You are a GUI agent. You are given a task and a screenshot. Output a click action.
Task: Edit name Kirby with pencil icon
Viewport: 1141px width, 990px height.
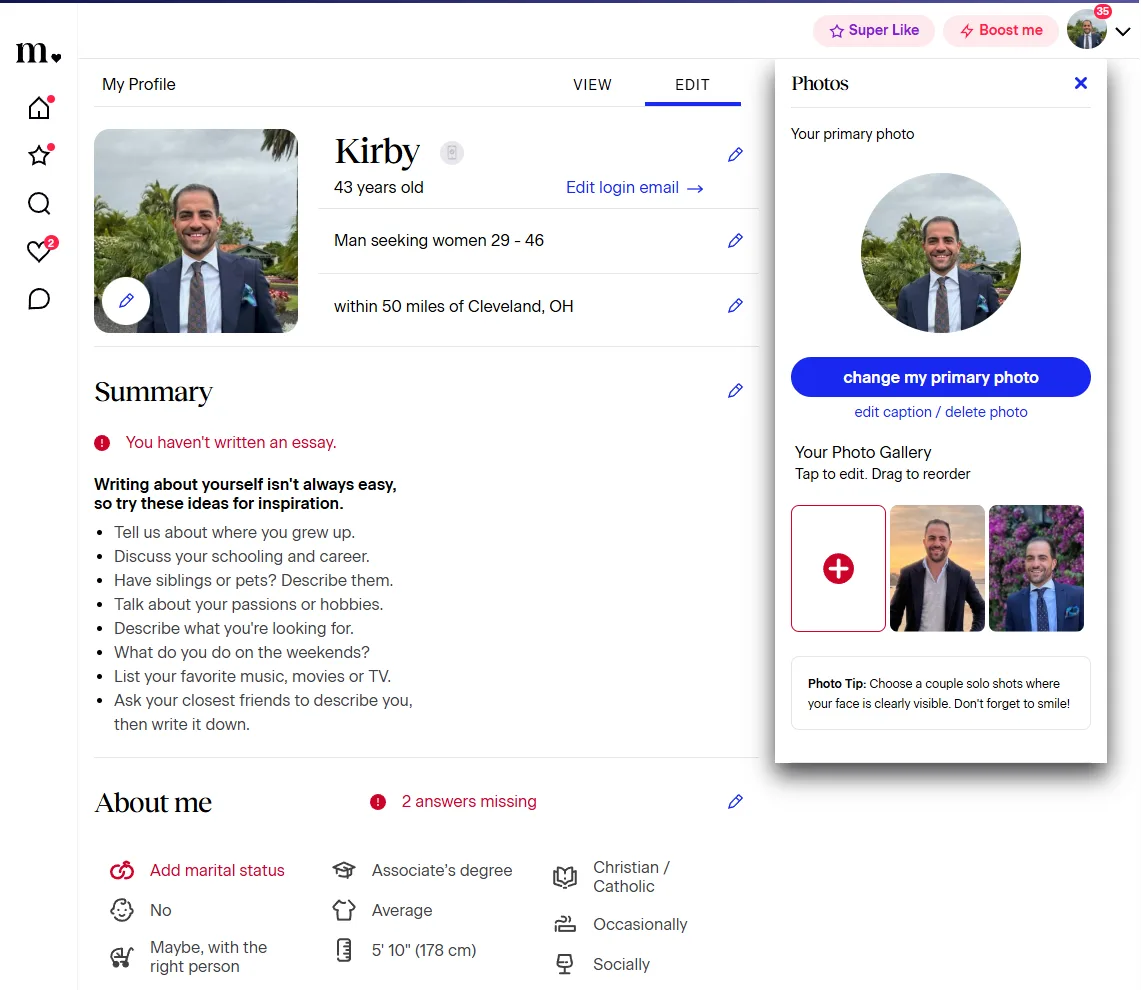(735, 154)
